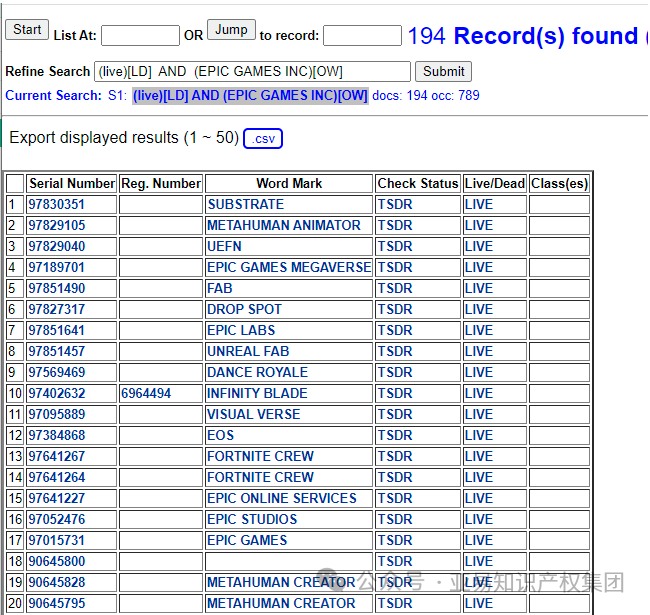
Task: Open the FAB word mark link
Action: click(220, 288)
